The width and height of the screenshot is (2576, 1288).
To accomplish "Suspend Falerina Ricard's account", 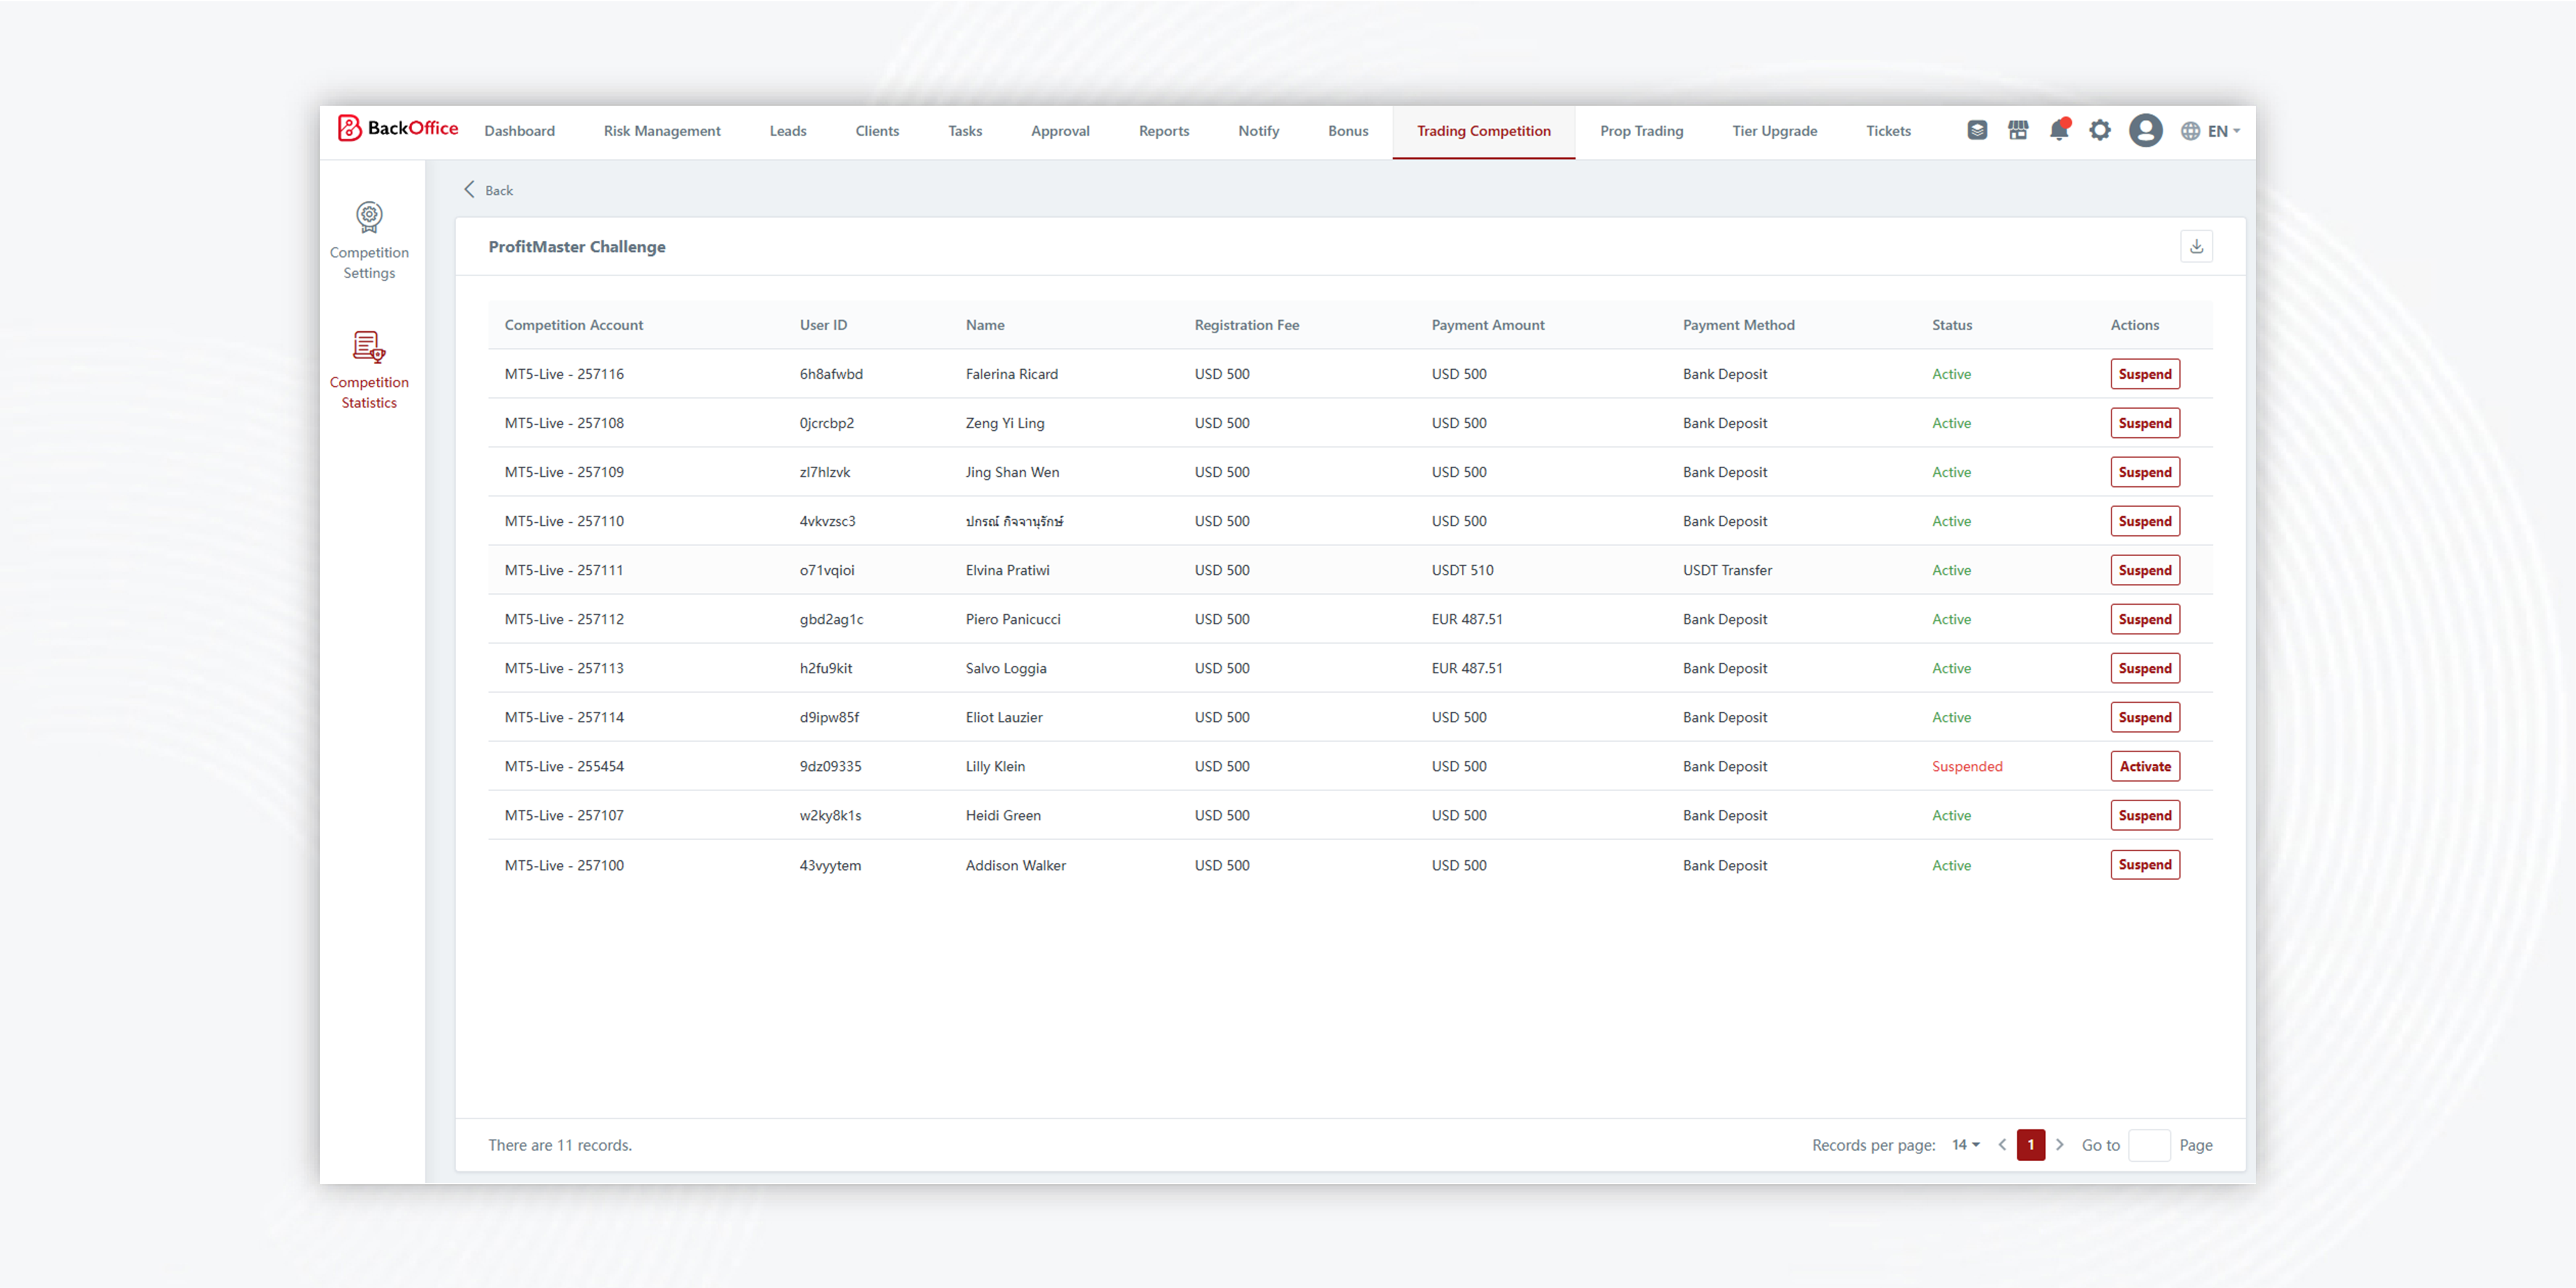I will pos(2145,374).
